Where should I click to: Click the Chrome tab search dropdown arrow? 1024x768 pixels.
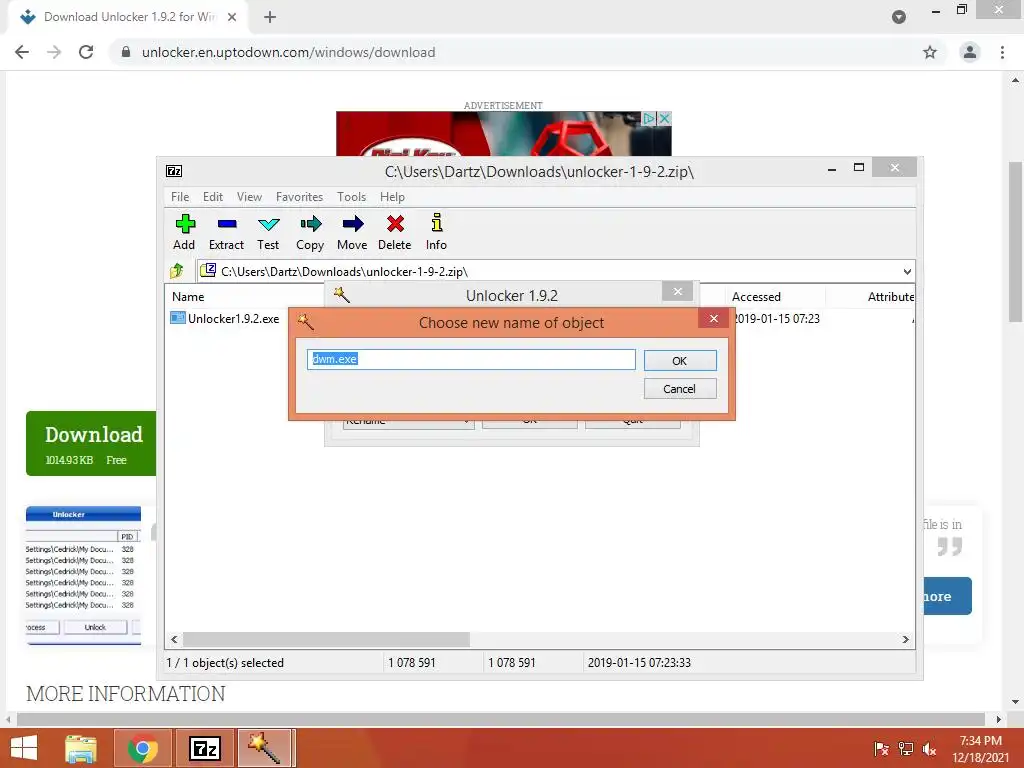pyautogui.click(x=899, y=17)
